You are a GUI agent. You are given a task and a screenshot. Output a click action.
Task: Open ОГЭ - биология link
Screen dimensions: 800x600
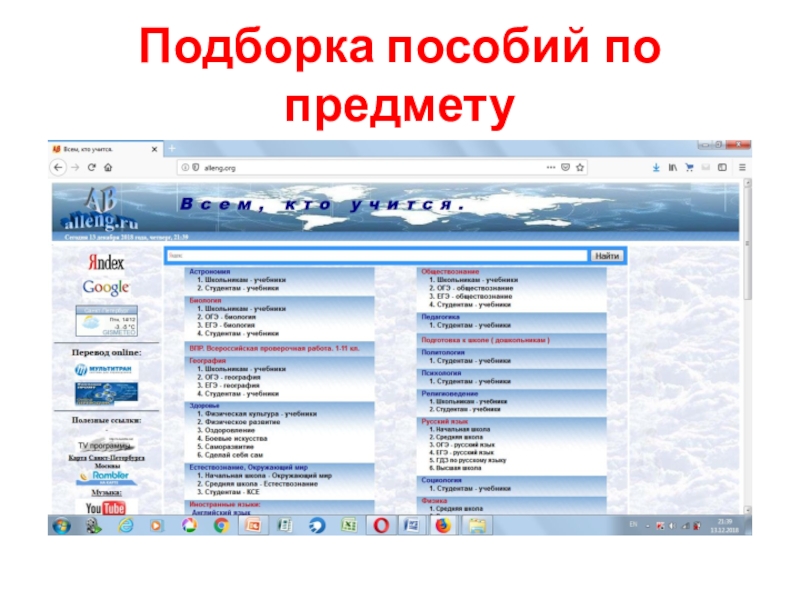point(230,317)
